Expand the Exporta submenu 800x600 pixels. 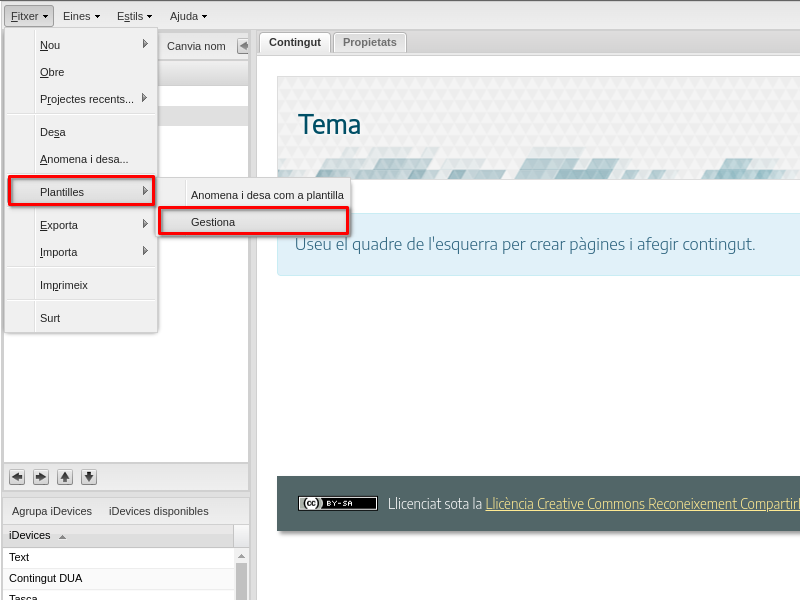145,225
